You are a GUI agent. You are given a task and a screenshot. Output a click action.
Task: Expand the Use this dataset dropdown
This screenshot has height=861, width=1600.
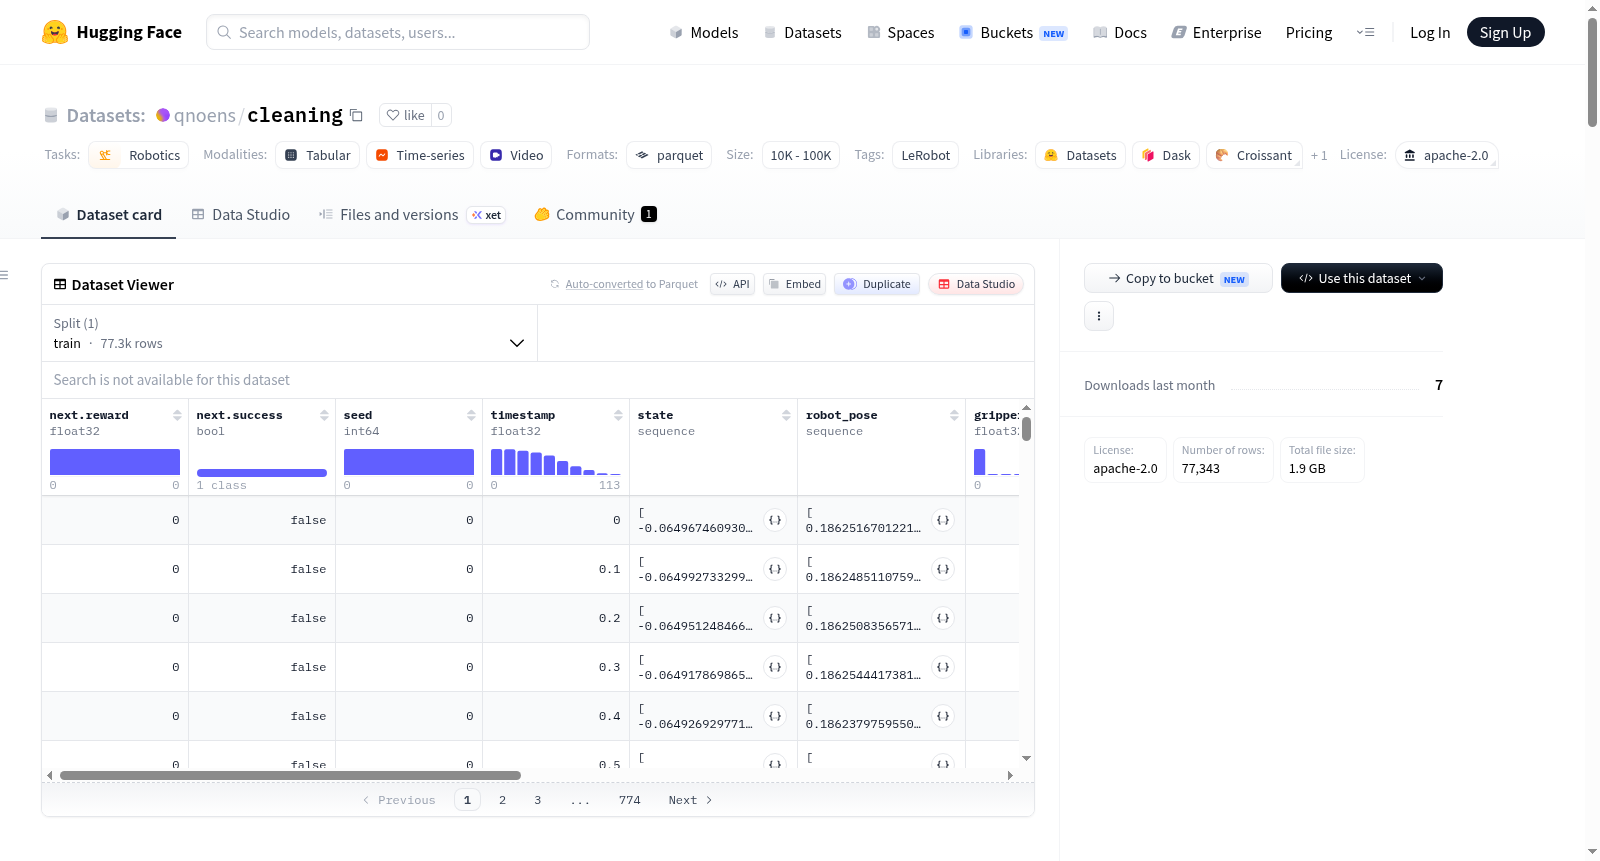(x=1361, y=278)
